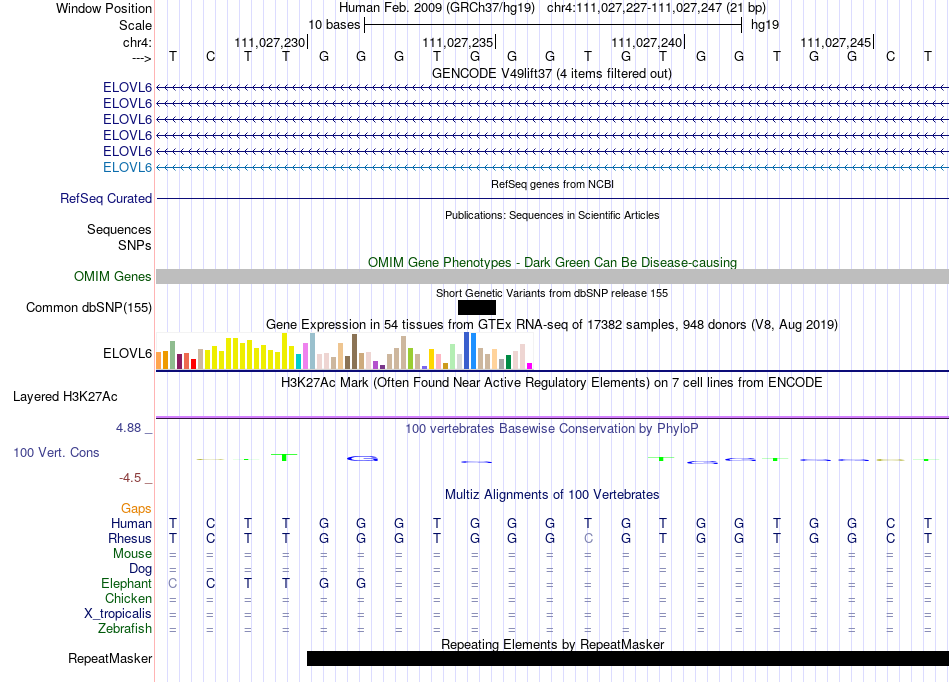Click the light-blue ELOVL6 transcript arrow line
950x682 pixels.
pyautogui.click(x=552, y=167)
